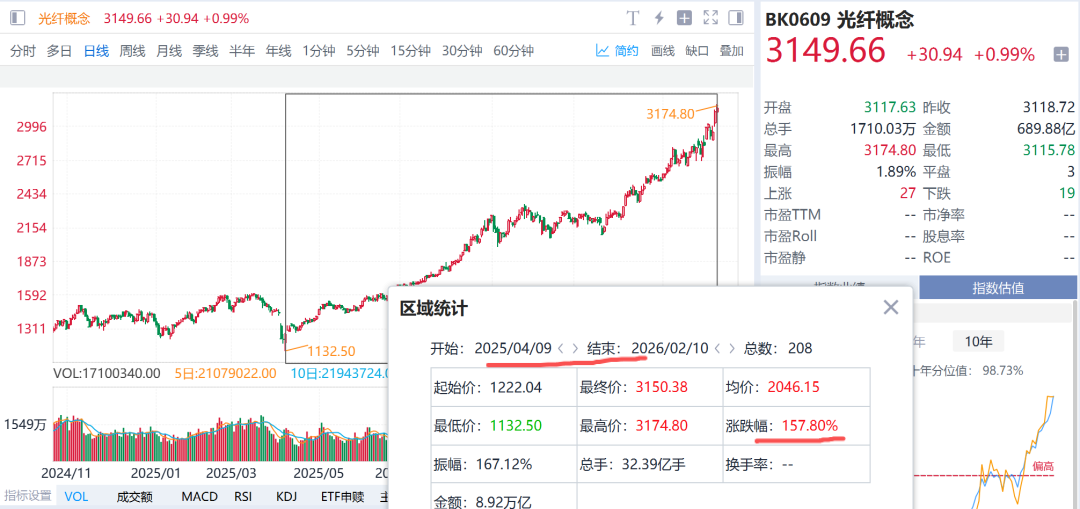Image resolution: width=1080 pixels, height=509 pixels.
Task: Click the 总数 208 count
Action: [778, 349]
